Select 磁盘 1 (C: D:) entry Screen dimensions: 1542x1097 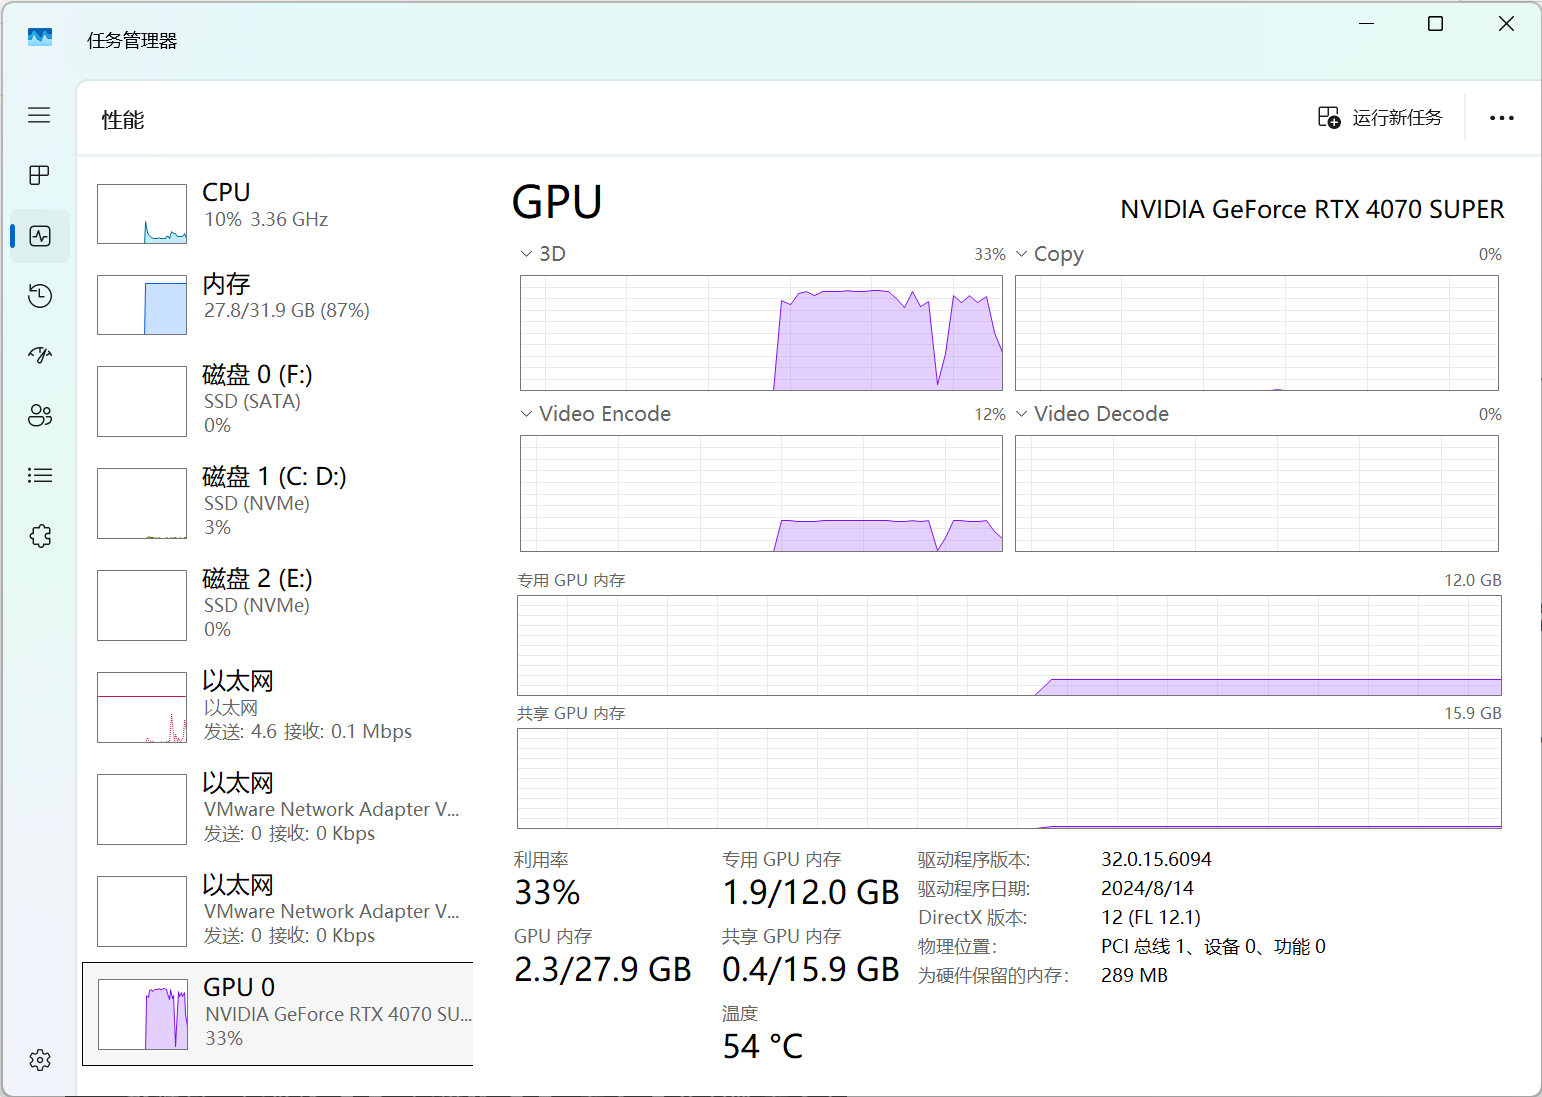tap(278, 502)
